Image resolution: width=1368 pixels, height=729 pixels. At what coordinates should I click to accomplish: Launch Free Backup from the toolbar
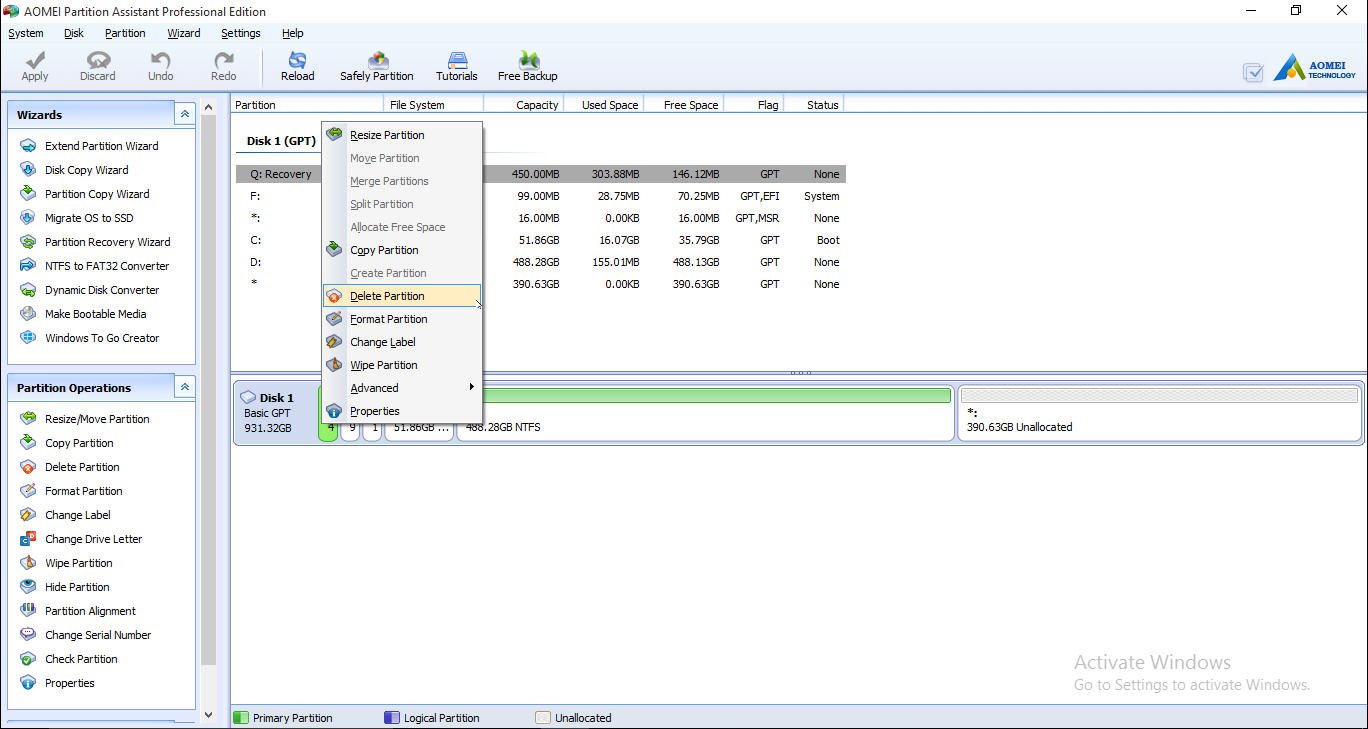coord(528,67)
